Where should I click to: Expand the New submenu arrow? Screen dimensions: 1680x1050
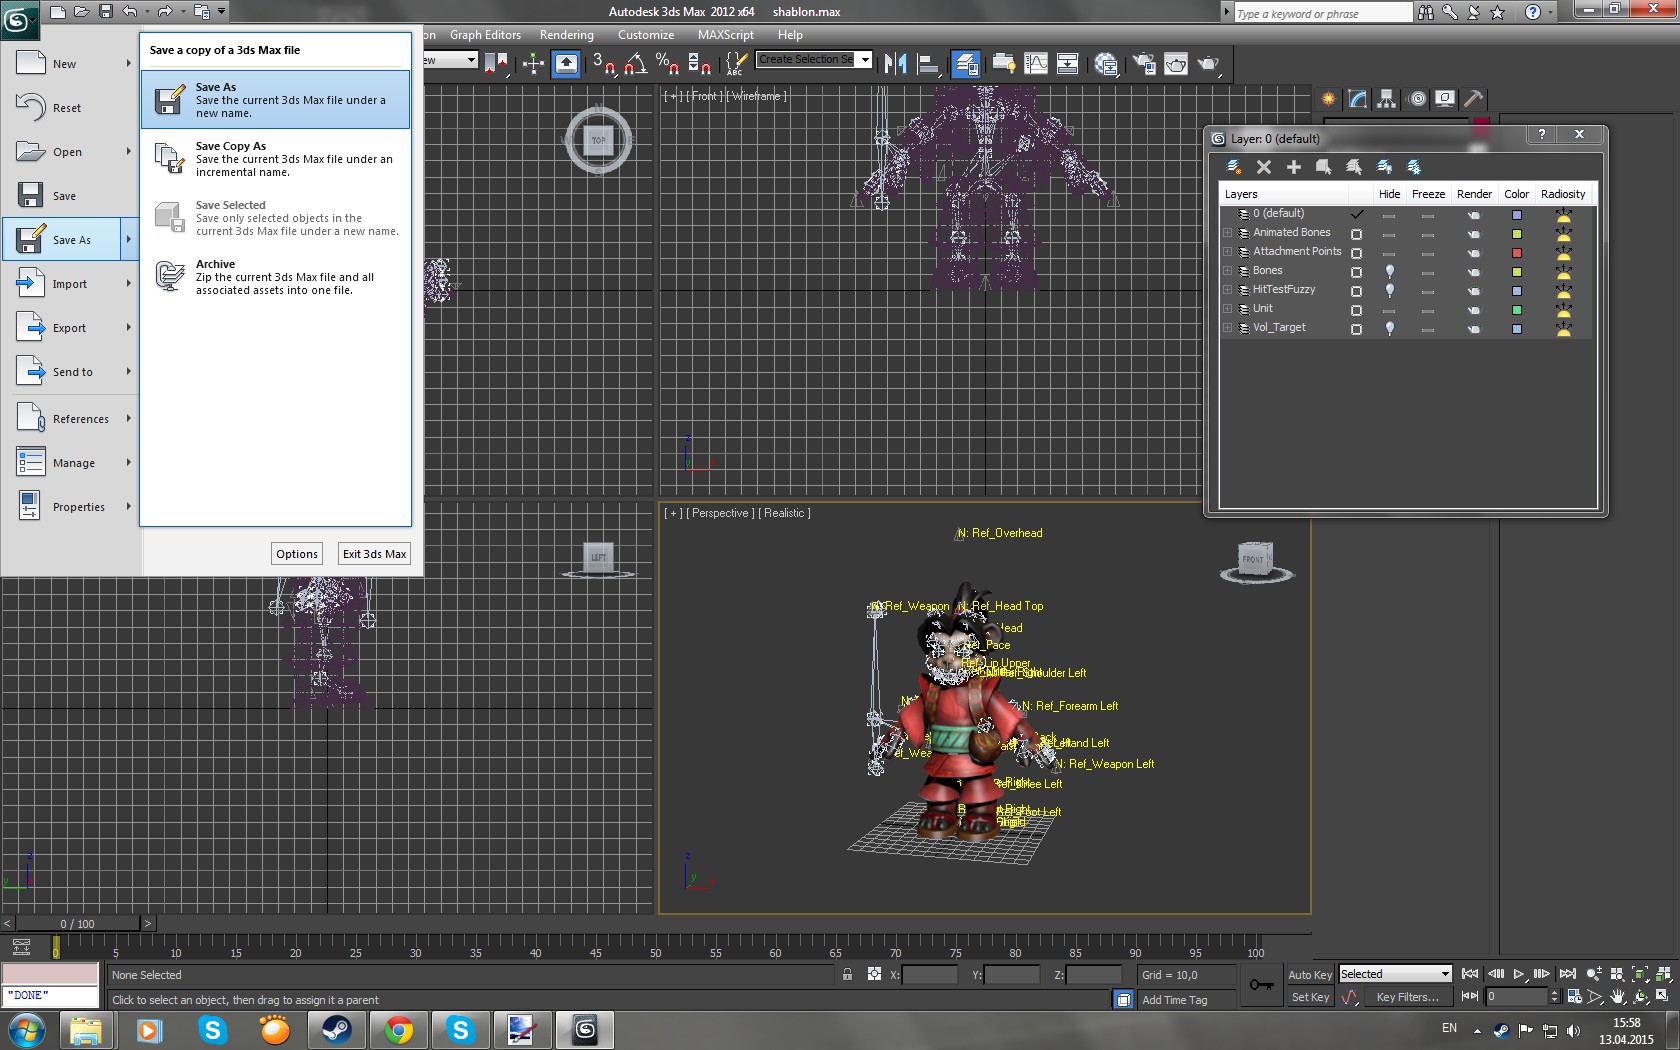tap(129, 64)
